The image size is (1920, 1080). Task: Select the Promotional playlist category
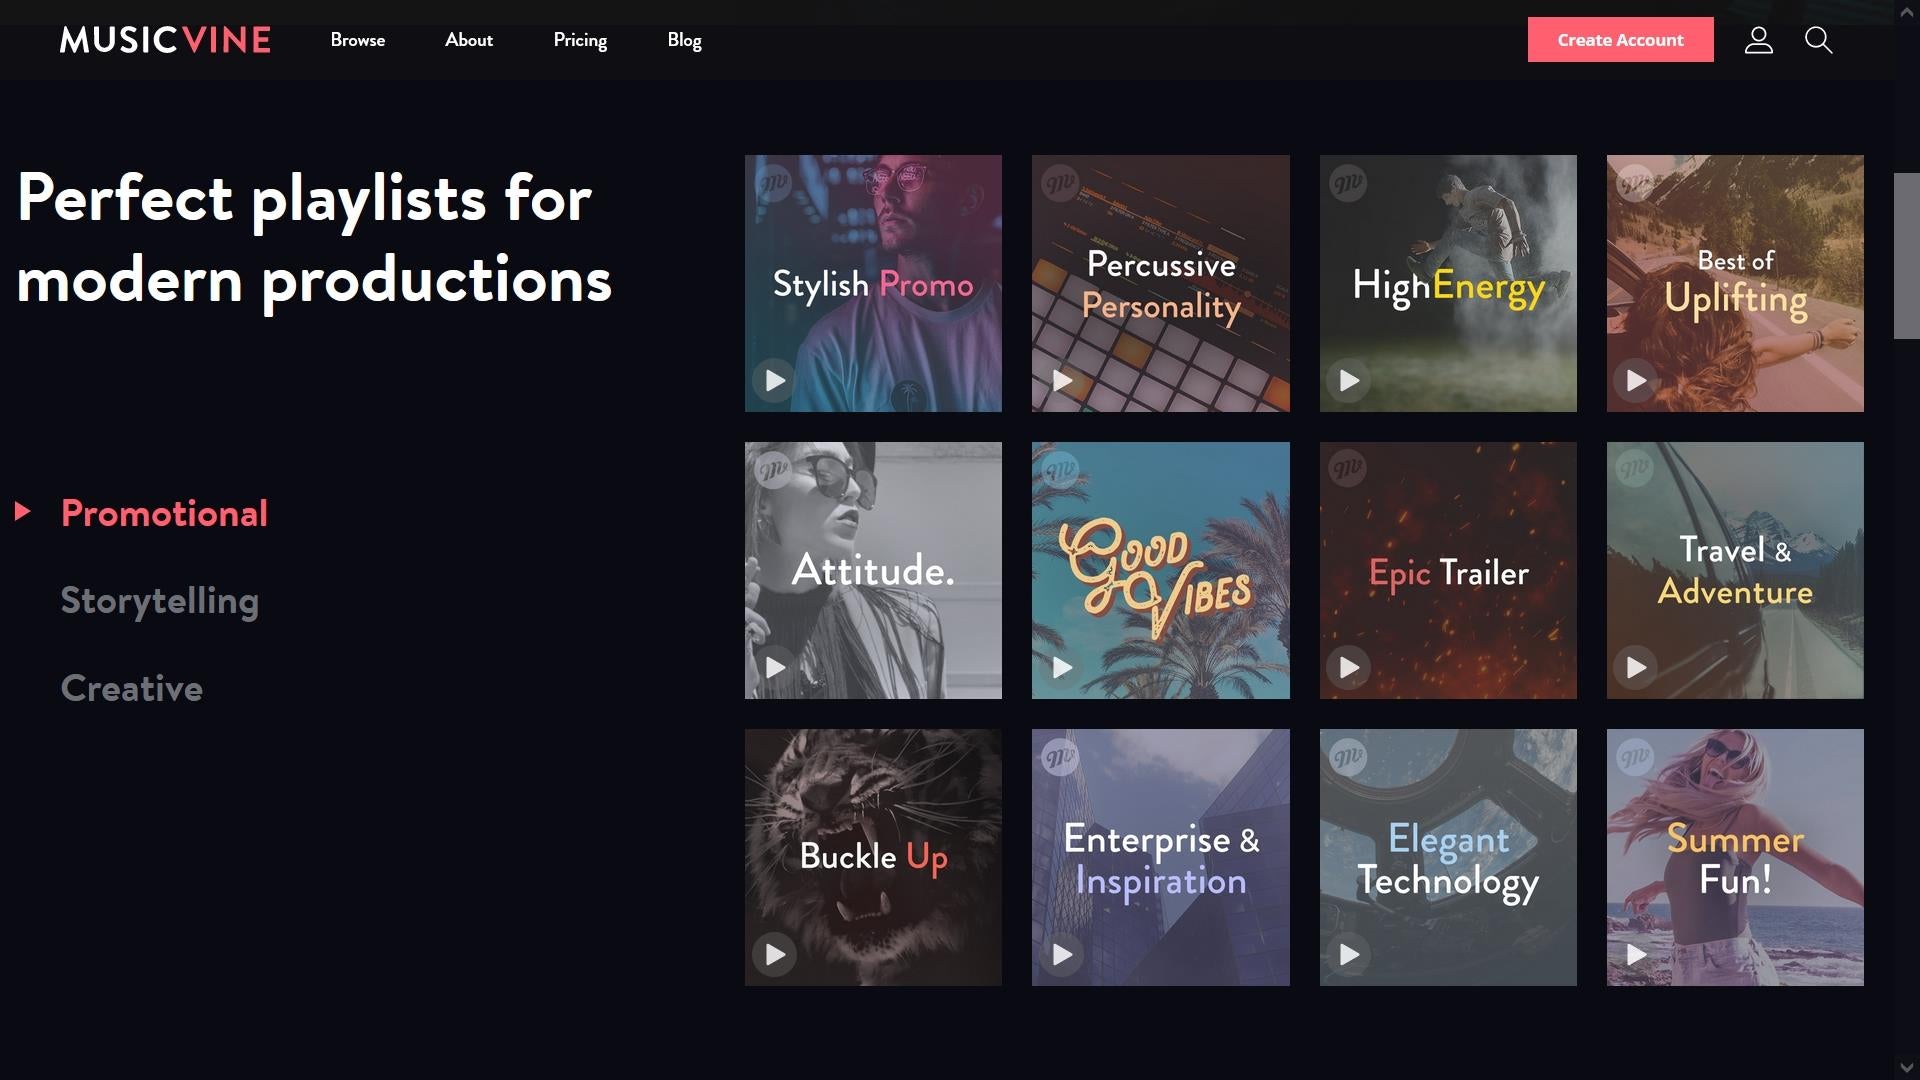coord(164,513)
